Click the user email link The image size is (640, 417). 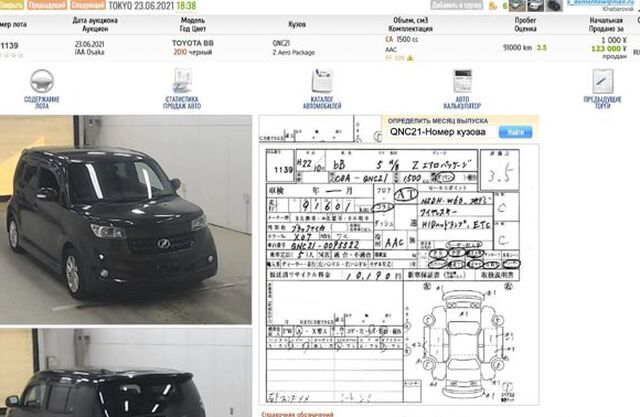(x=600, y=2)
